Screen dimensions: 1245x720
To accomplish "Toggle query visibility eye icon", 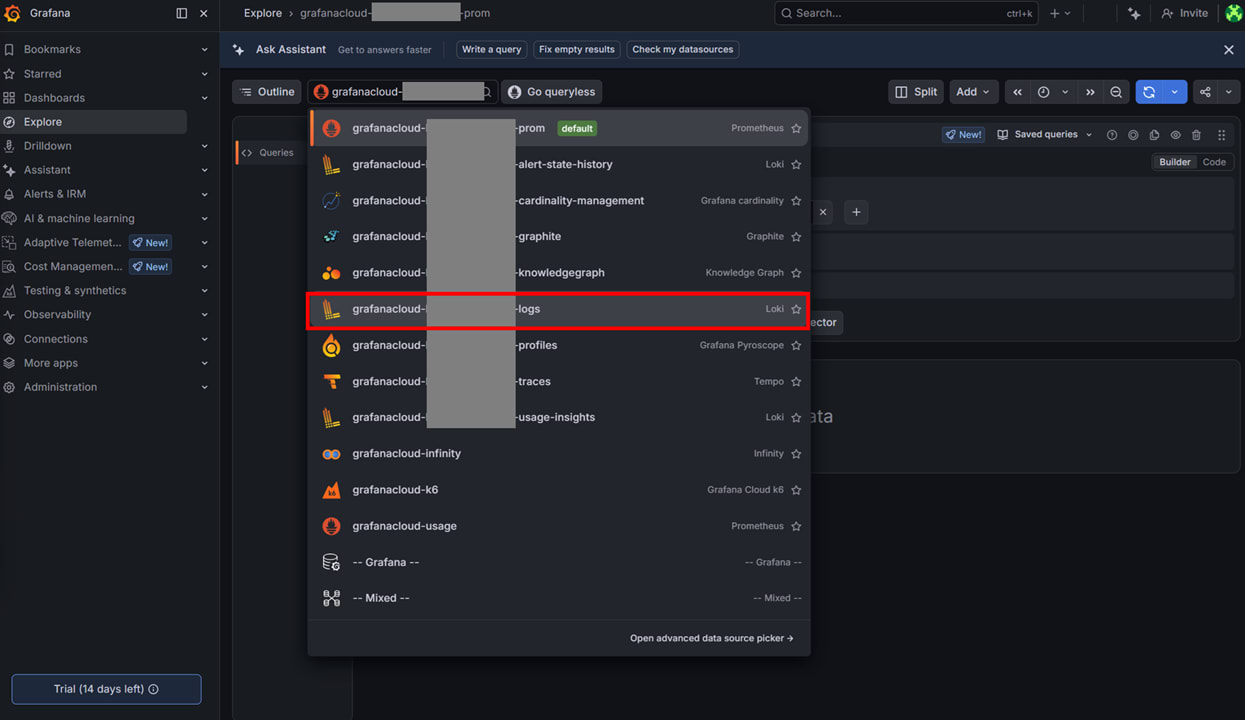I will pos(1175,135).
